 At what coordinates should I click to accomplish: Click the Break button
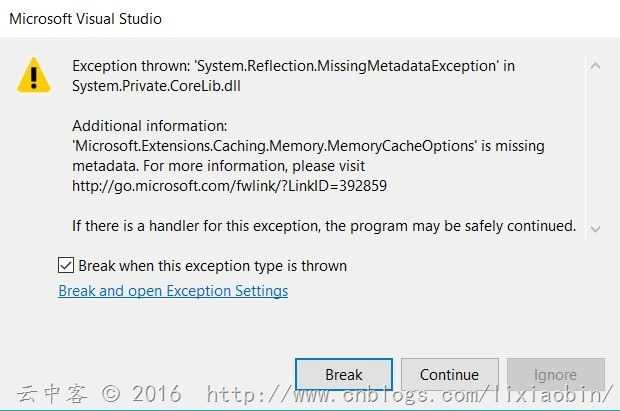pos(344,375)
